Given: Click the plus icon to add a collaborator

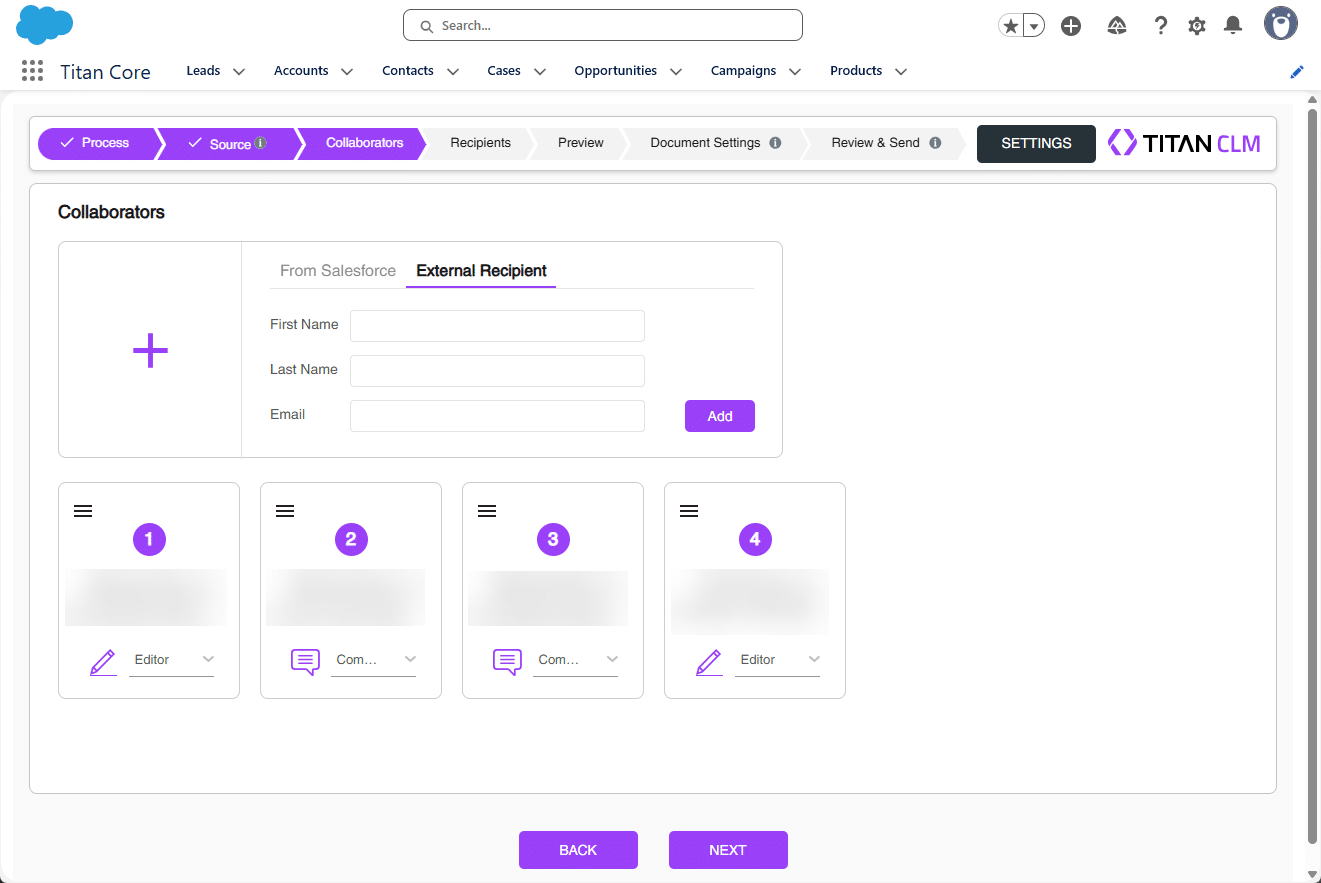Looking at the screenshot, I should coord(149,350).
